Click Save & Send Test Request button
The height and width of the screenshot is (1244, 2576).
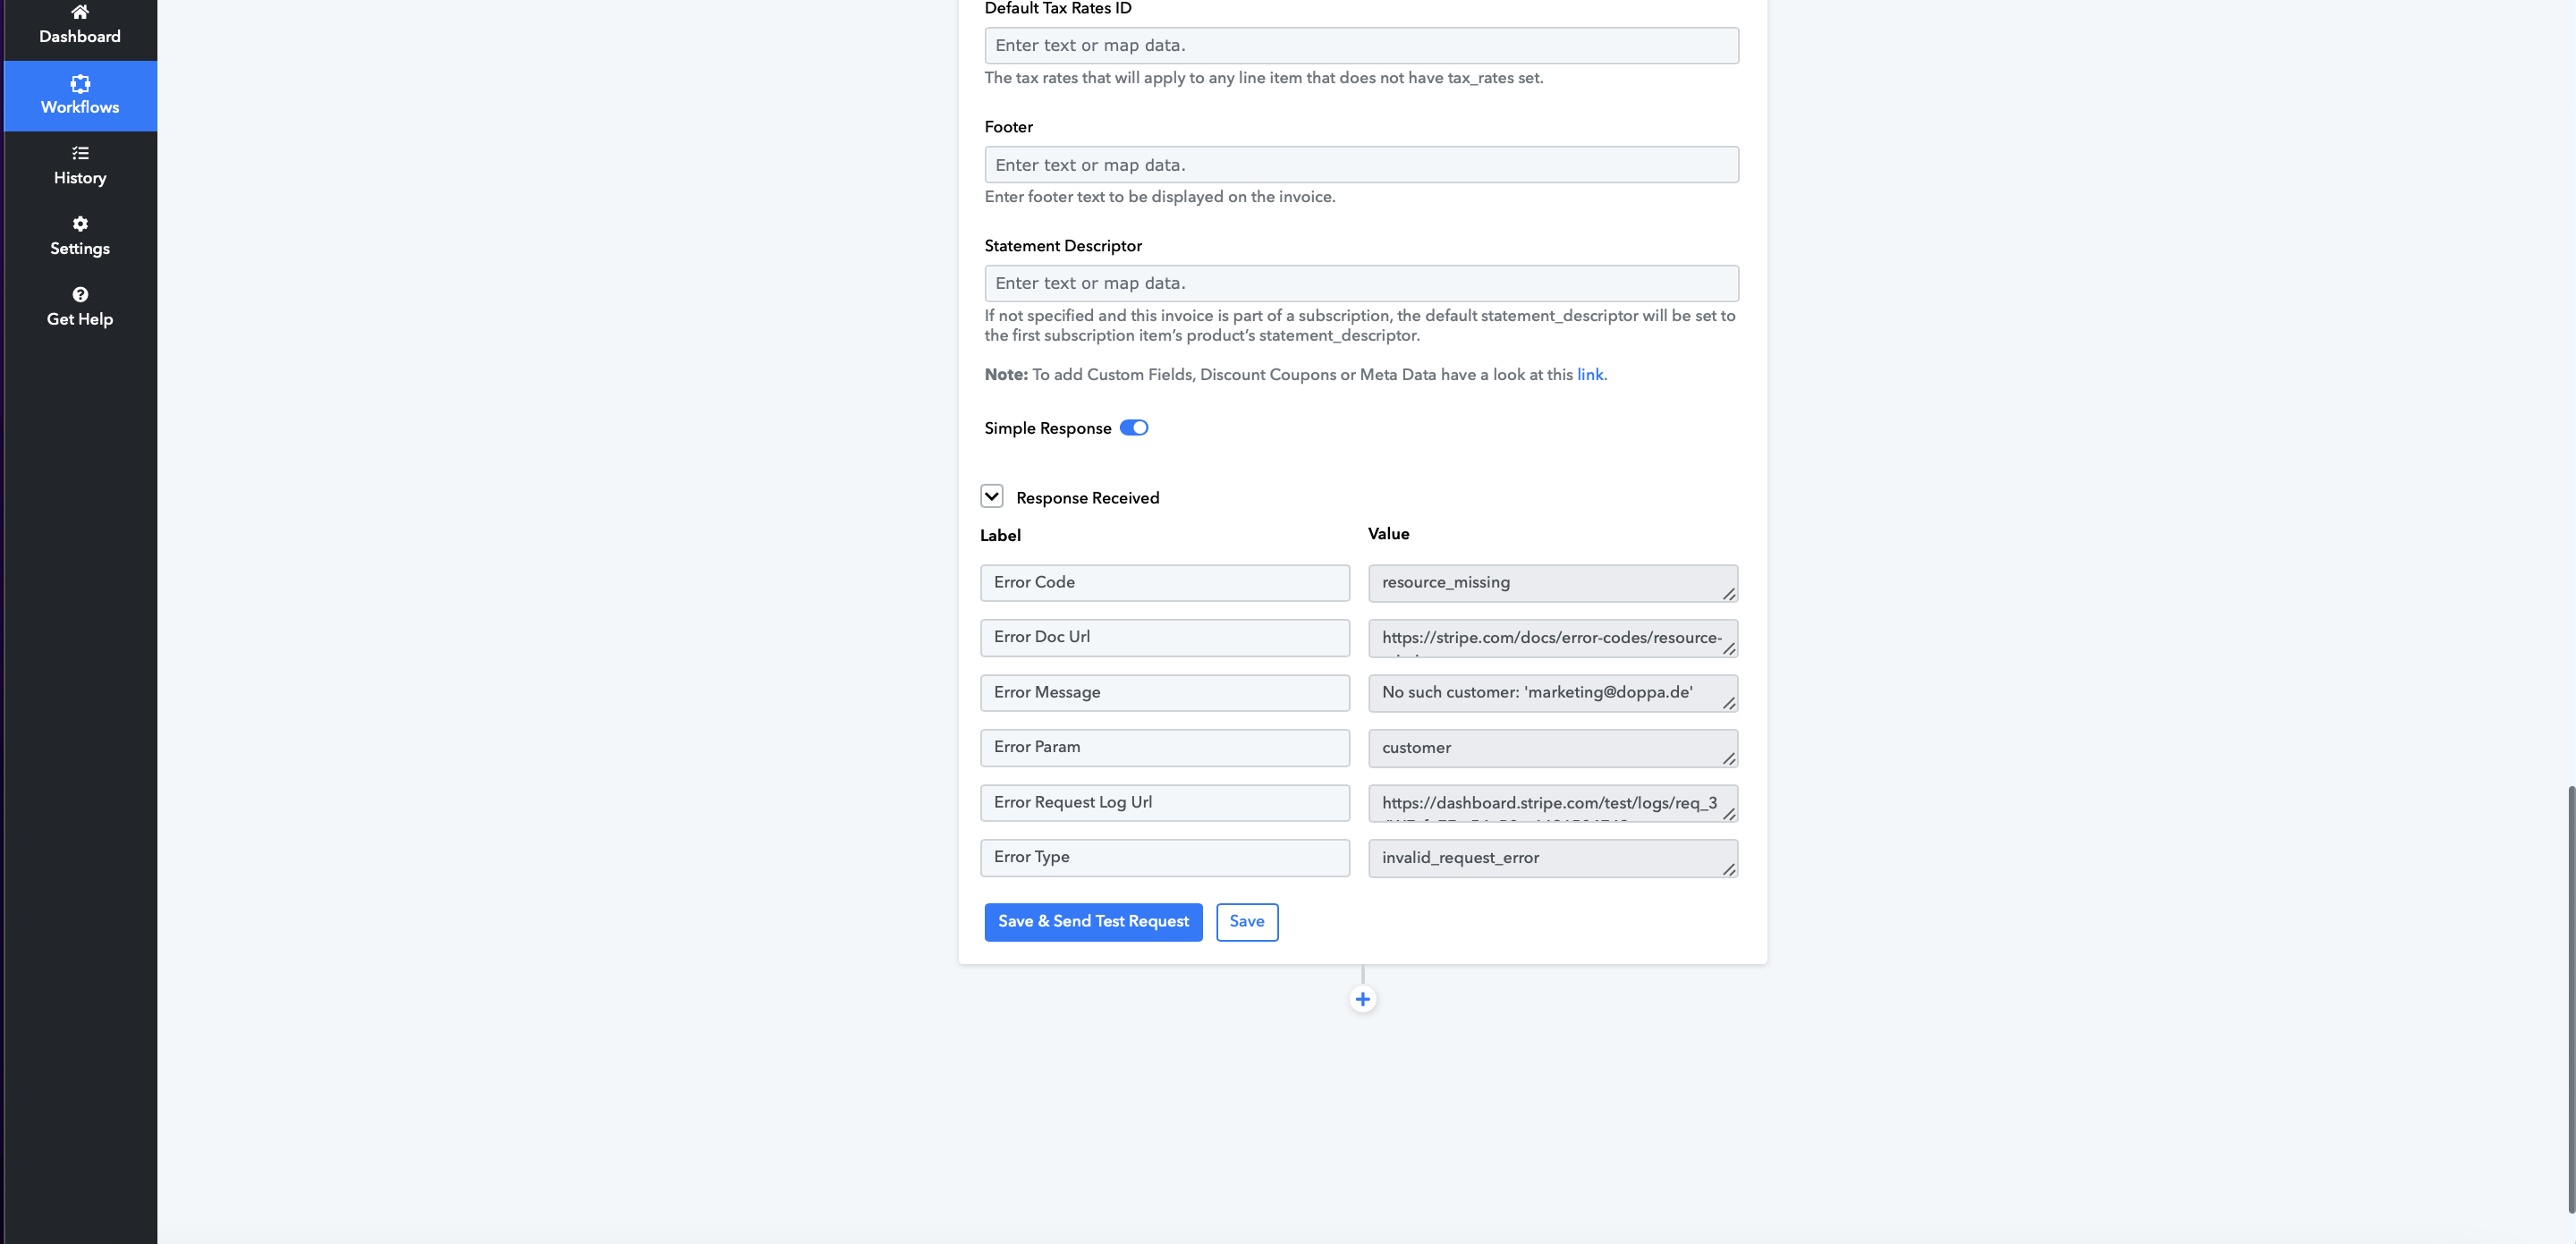(1093, 922)
